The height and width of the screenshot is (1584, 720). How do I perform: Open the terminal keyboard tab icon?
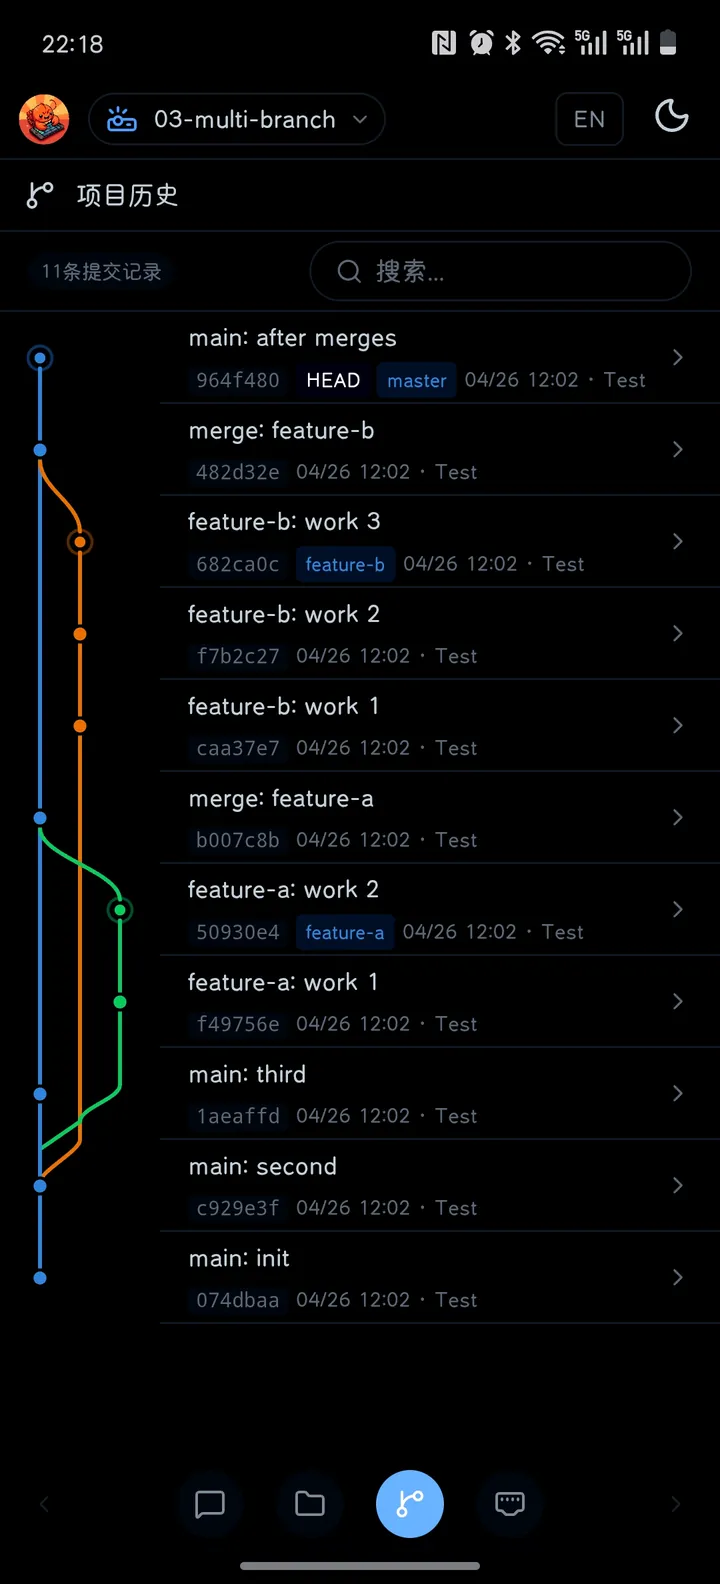[x=510, y=1504]
